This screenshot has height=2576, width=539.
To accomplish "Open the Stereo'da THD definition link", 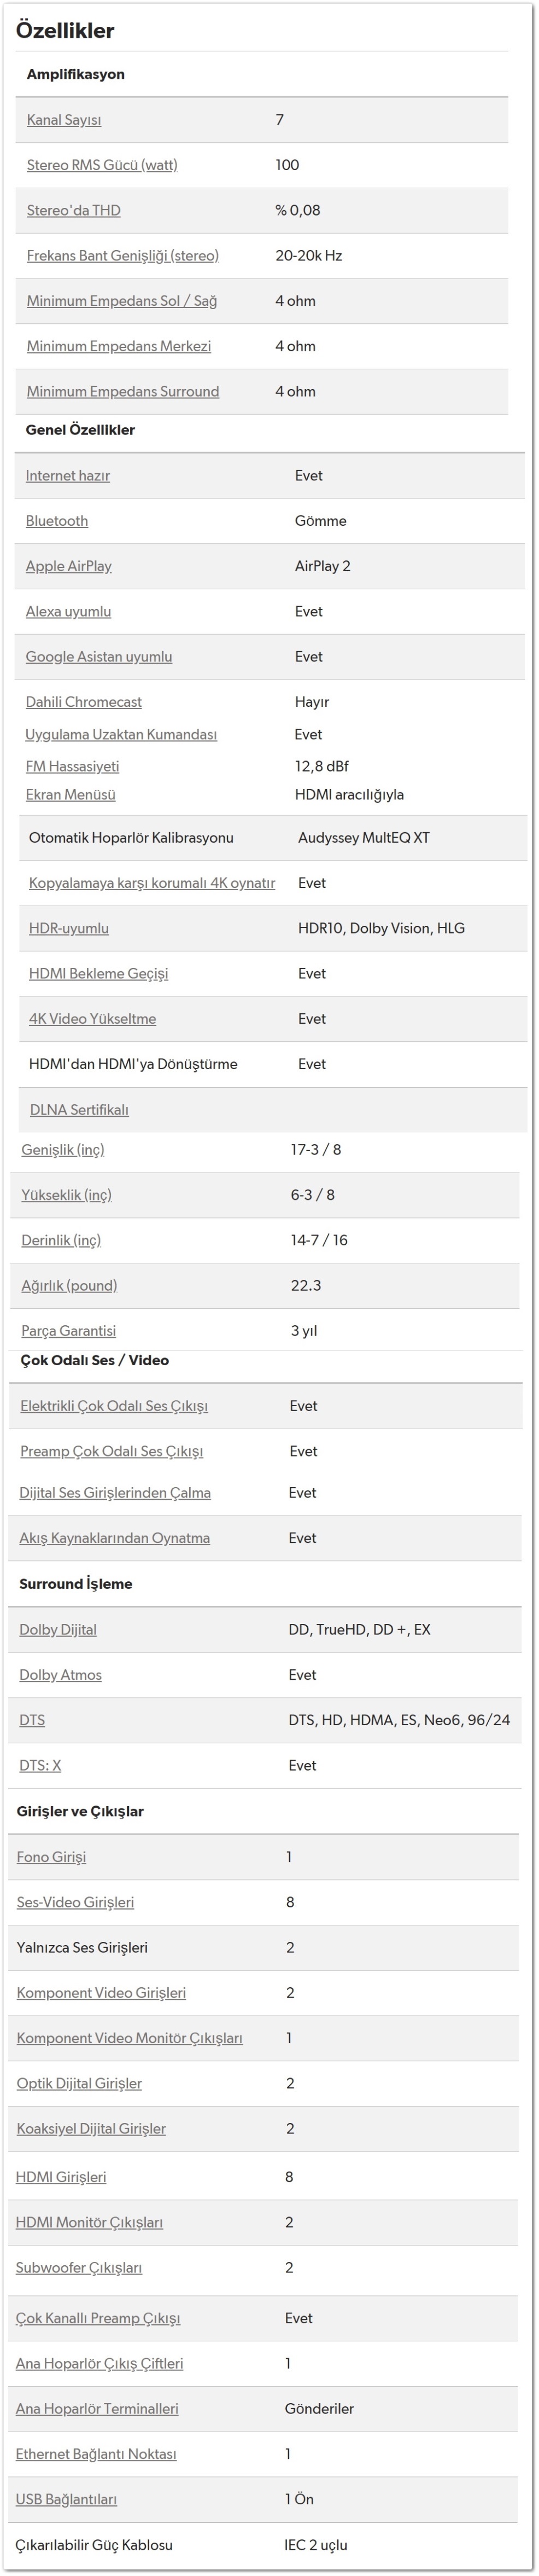I will pyautogui.click(x=74, y=210).
